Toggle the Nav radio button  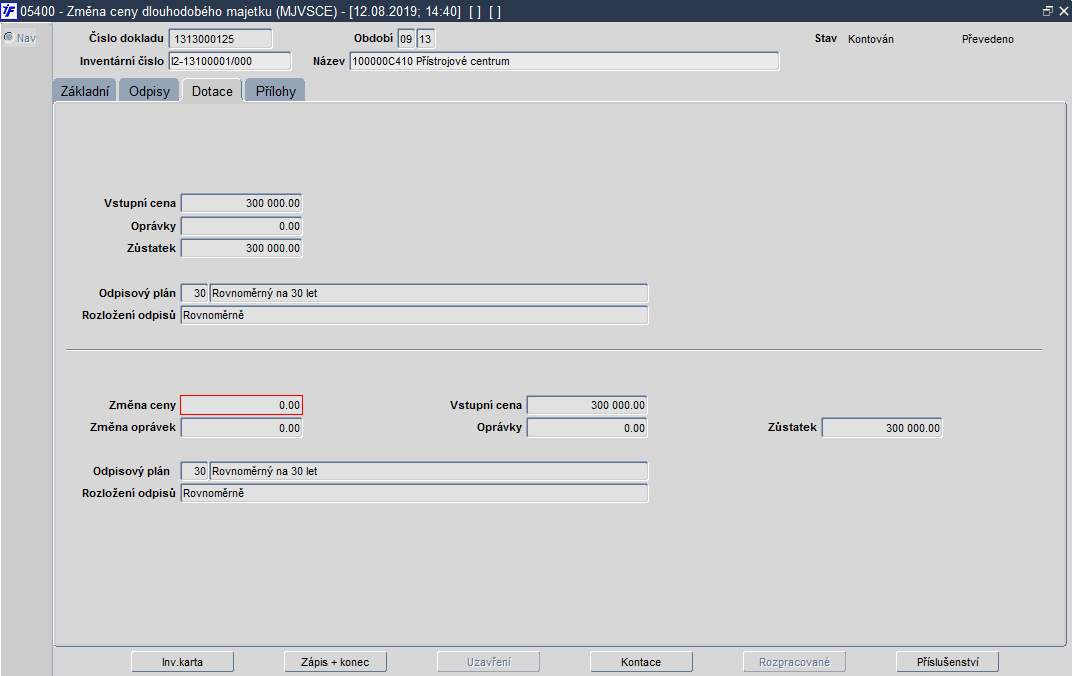[9, 38]
